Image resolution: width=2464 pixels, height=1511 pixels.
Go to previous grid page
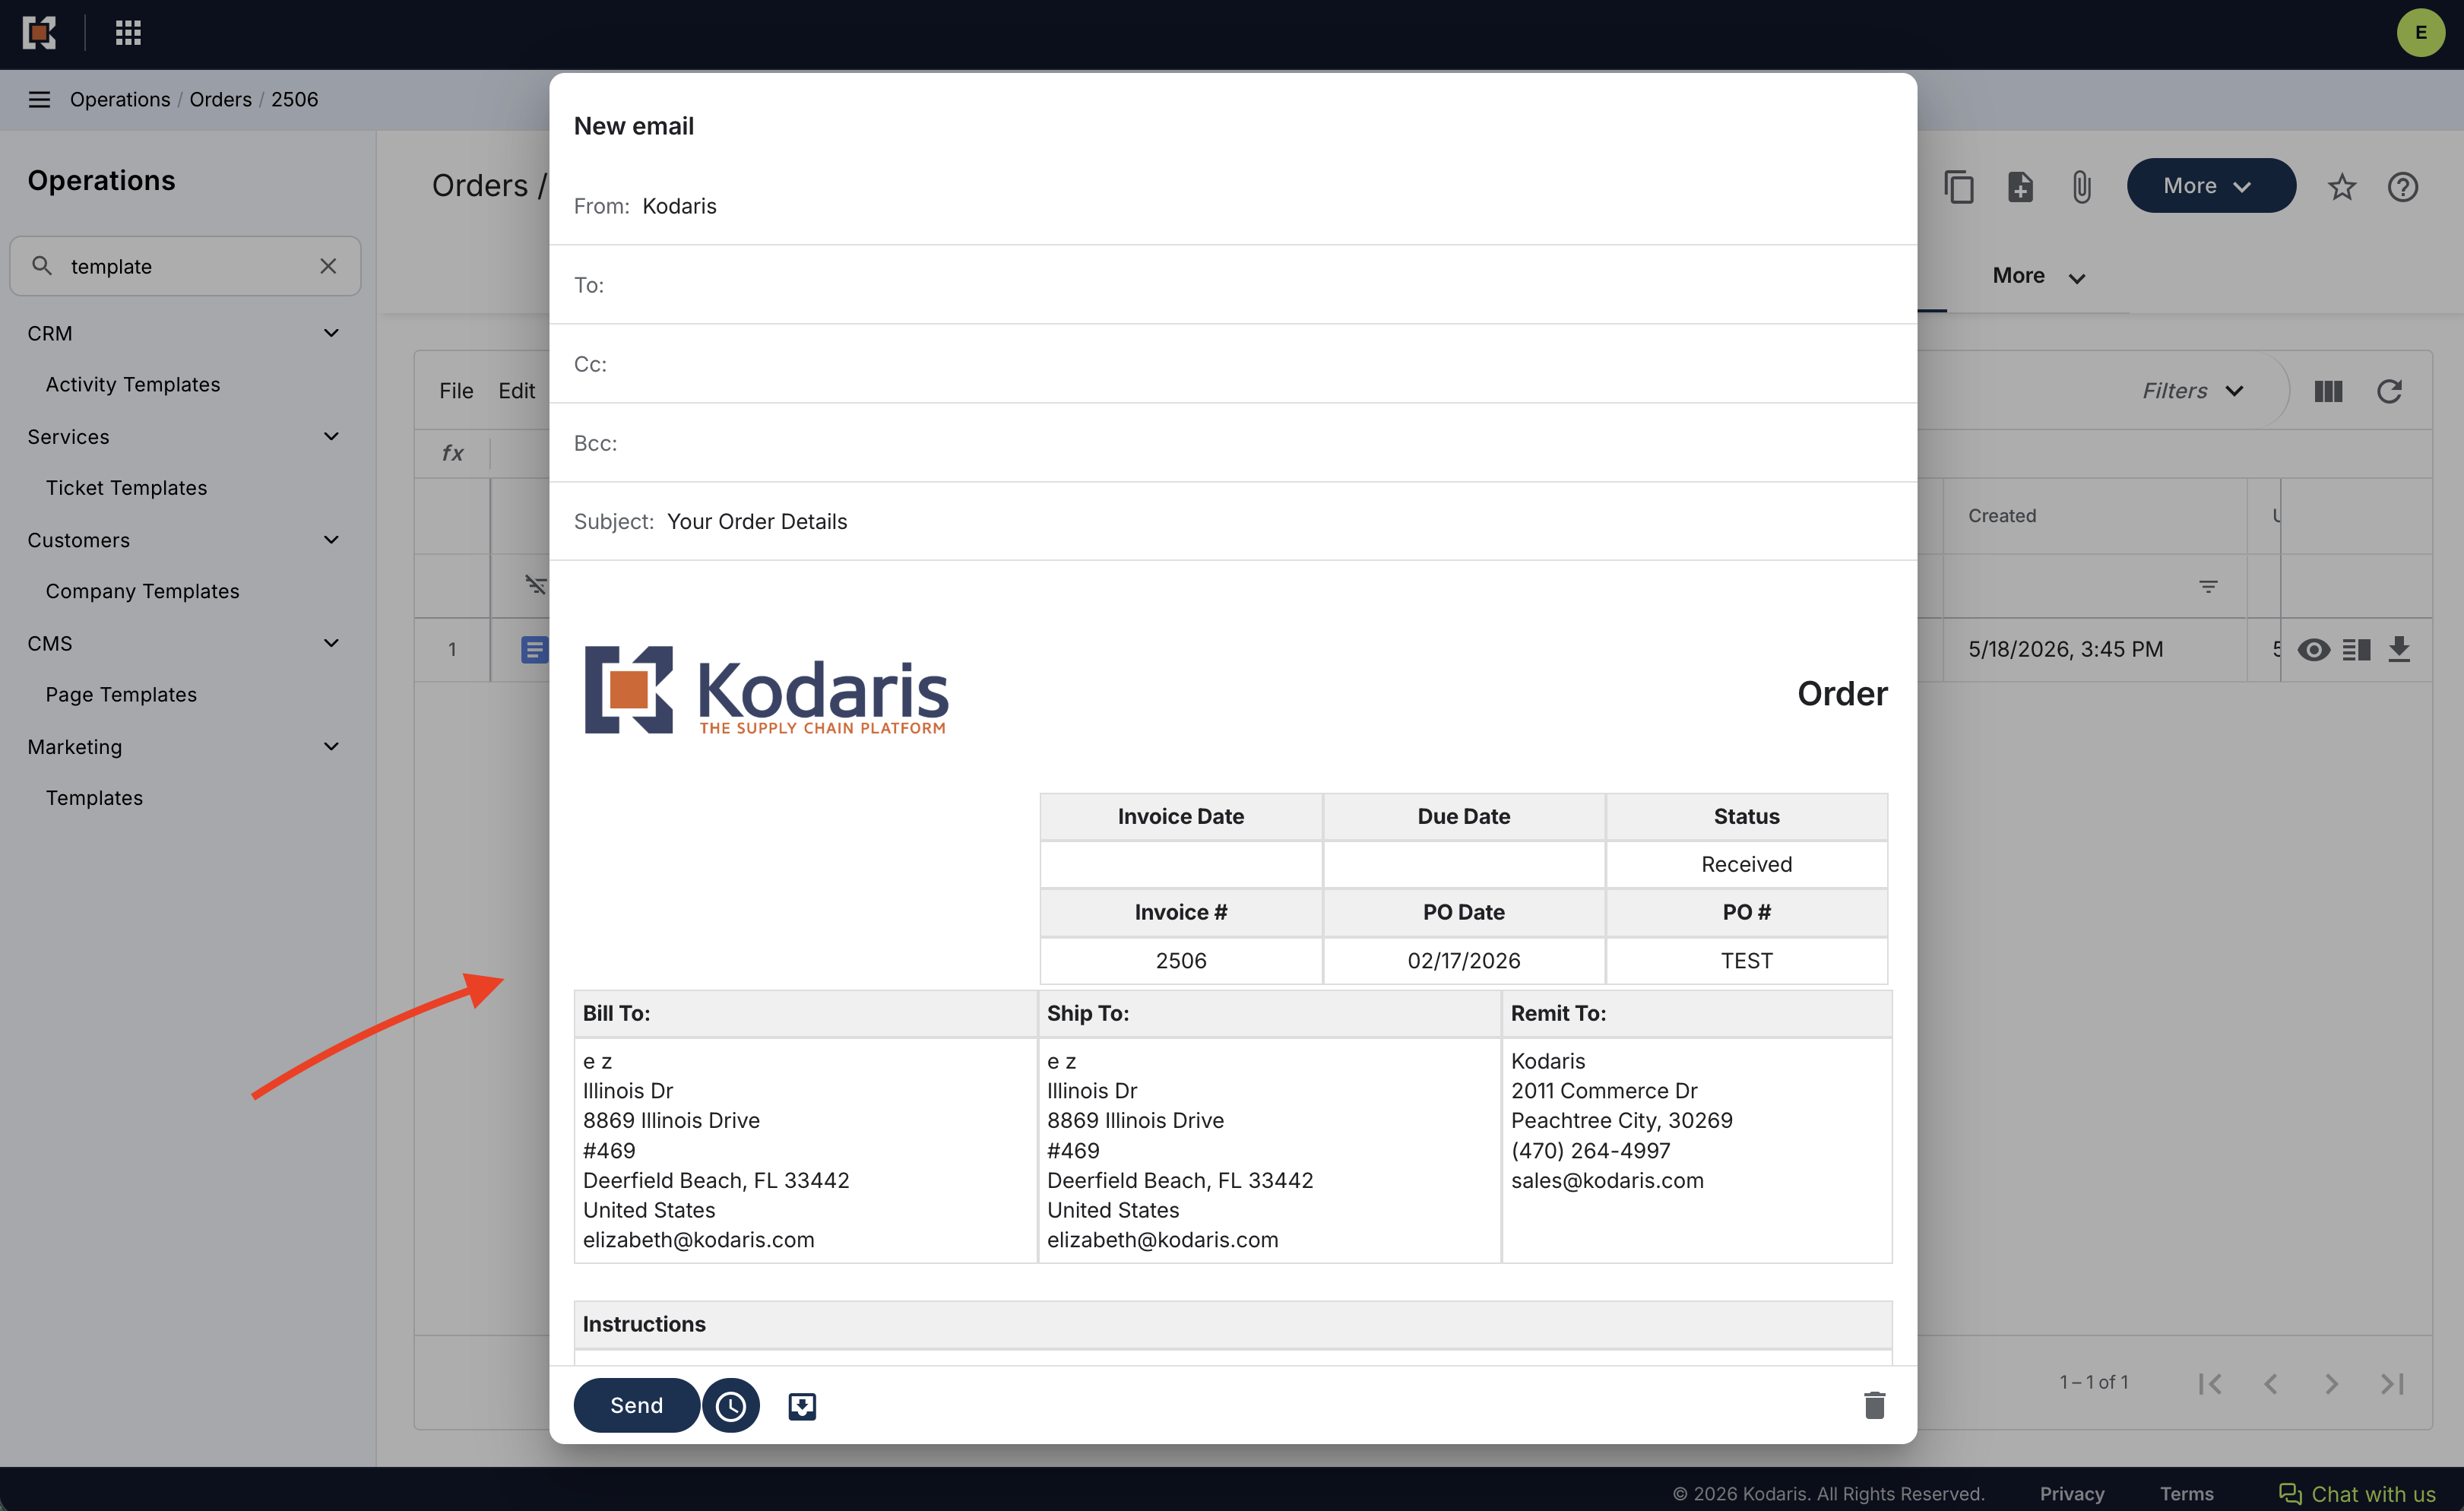pos(2271,1383)
